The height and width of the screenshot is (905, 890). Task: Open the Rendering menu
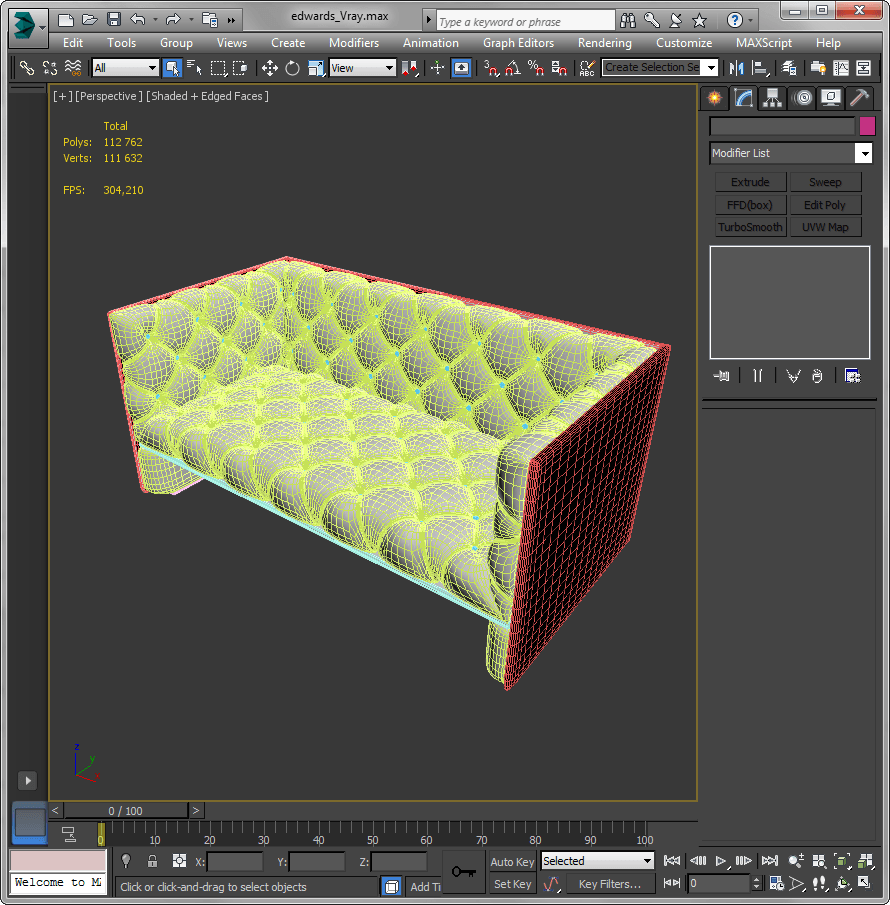pyautogui.click(x=604, y=43)
